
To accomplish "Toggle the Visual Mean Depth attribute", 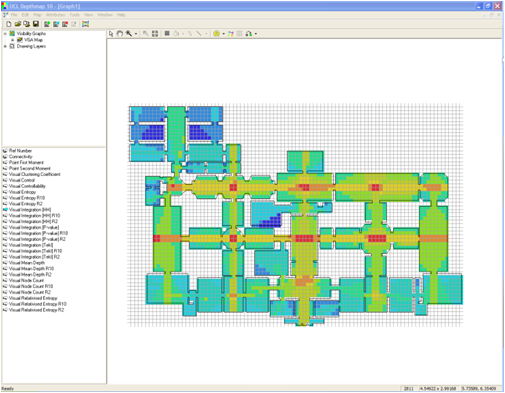I will 27,263.
